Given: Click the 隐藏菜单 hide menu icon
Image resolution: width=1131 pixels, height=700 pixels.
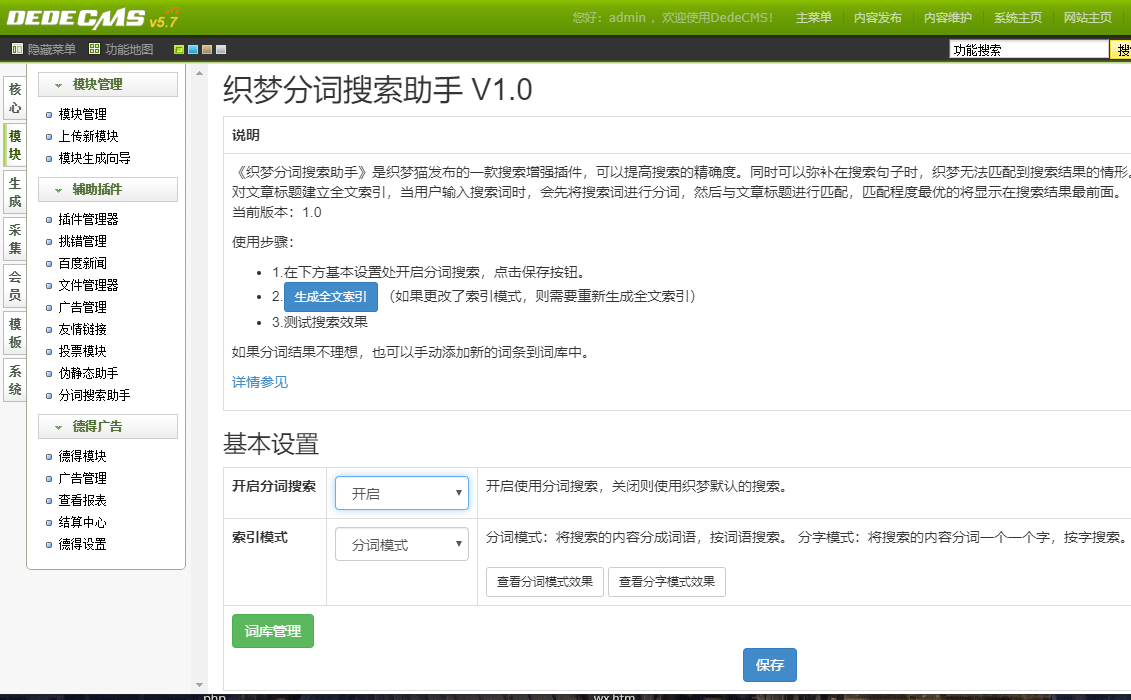Looking at the screenshot, I should (17, 49).
